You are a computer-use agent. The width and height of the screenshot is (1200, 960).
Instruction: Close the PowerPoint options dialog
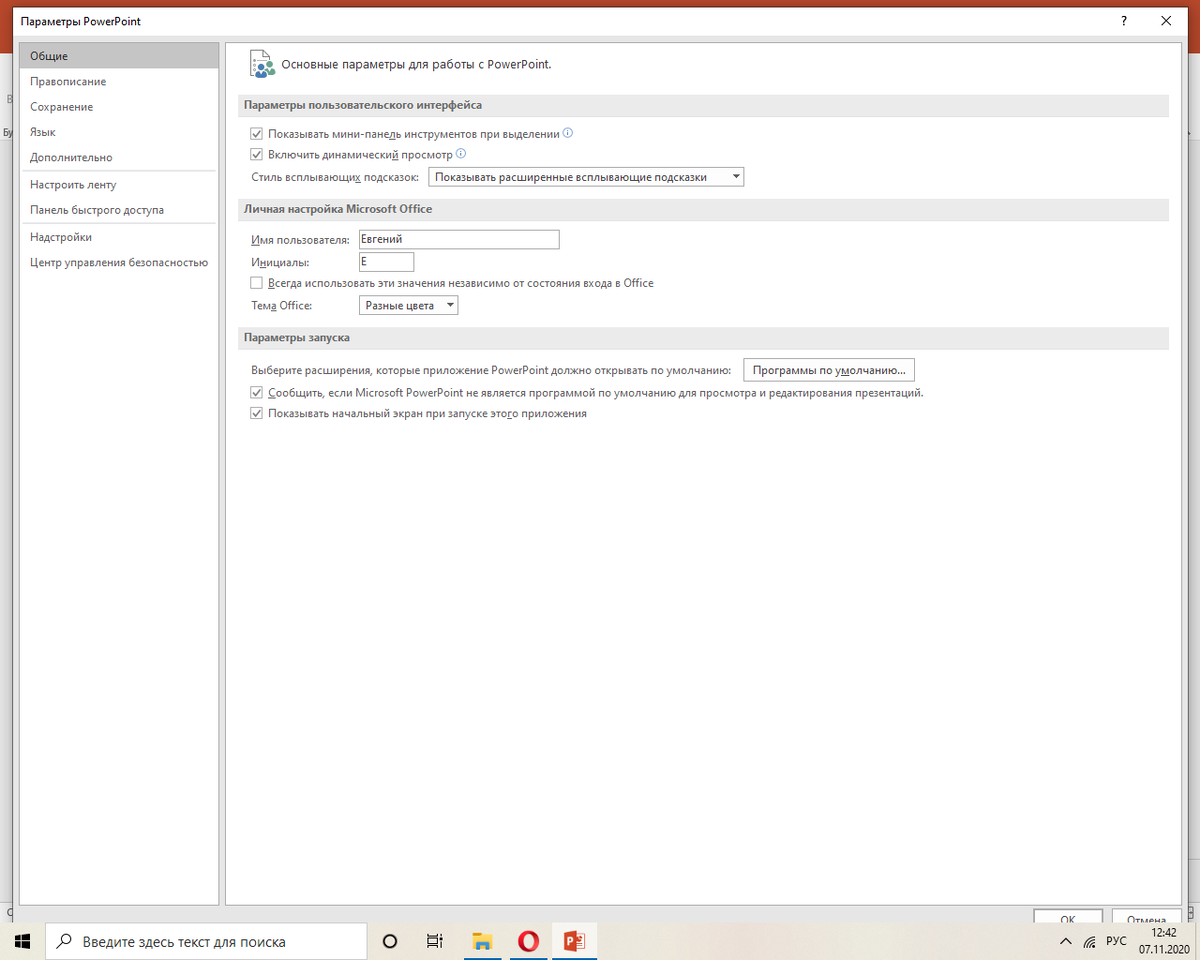(1166, 20)
